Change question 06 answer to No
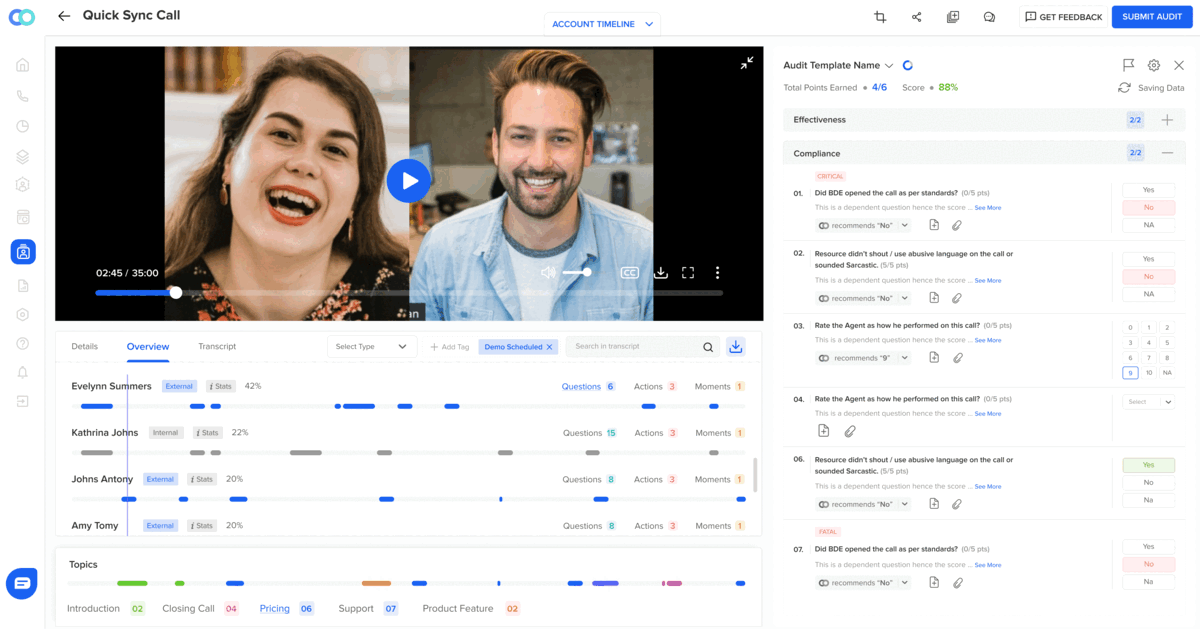 (1148, 482)
